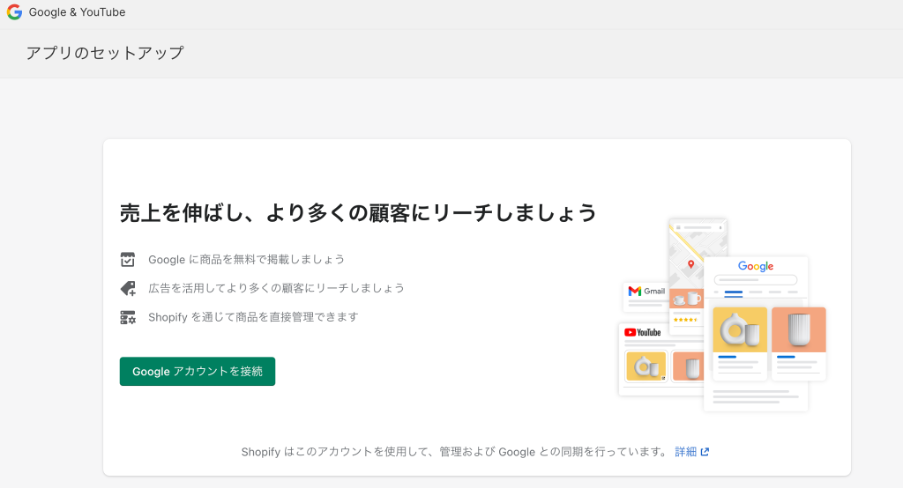Click the red map pin in the illustration
Screen dimensions: 904x488
coord(691,264)
